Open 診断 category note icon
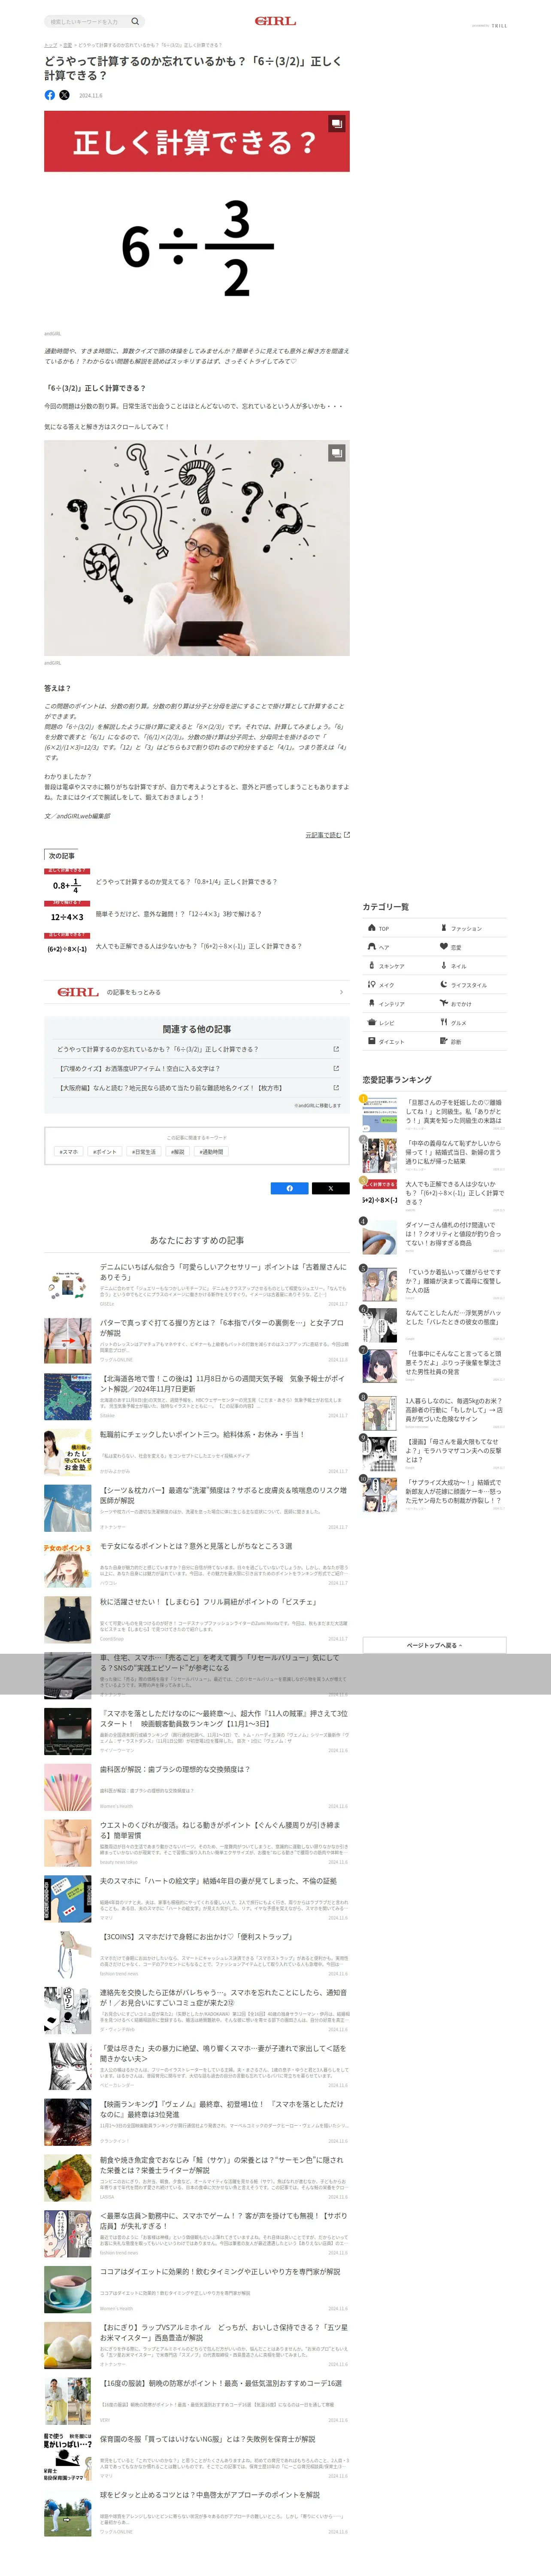The height and width of the screenshot is (2576, 551). [444, 1041]
